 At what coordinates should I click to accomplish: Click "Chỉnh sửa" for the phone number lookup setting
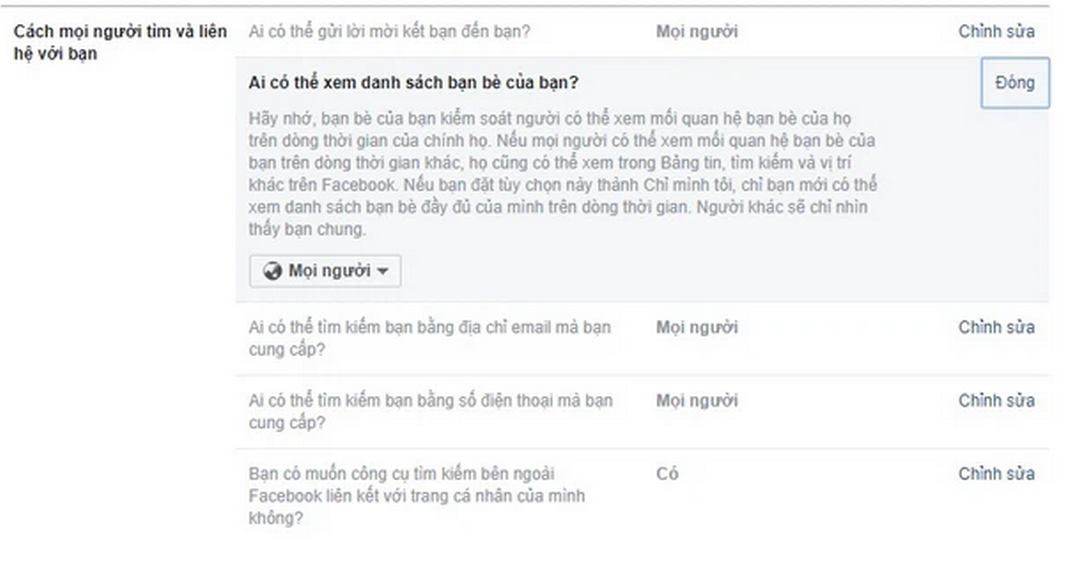click(996, 401)
